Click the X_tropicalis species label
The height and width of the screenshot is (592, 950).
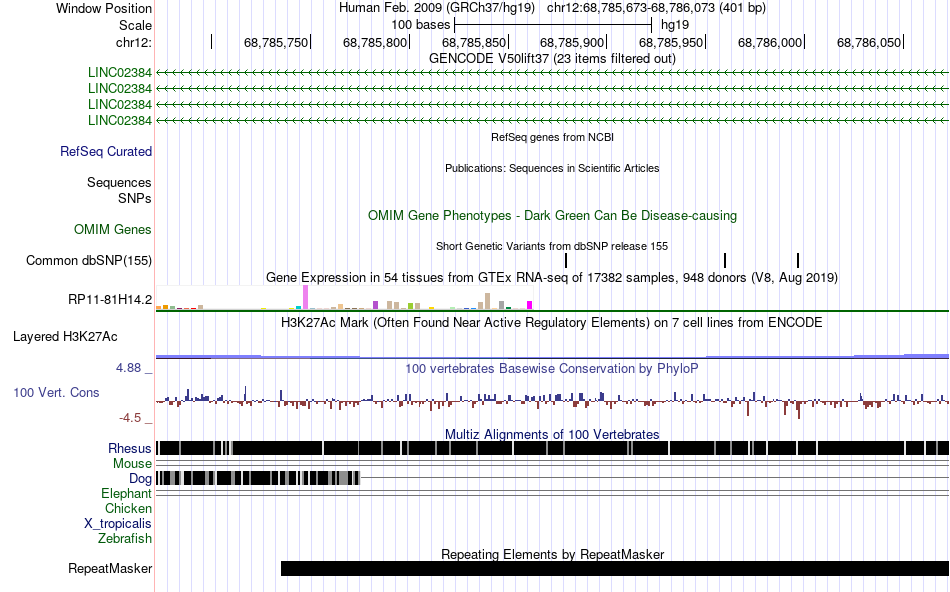118,524
